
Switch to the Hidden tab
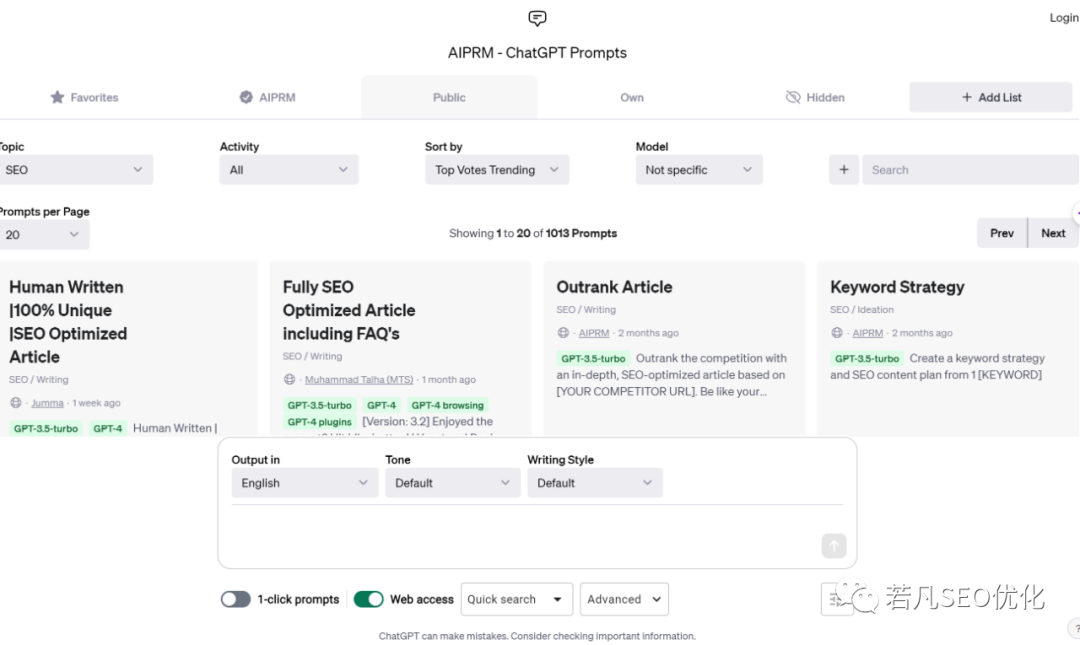(x=816, y=97)
